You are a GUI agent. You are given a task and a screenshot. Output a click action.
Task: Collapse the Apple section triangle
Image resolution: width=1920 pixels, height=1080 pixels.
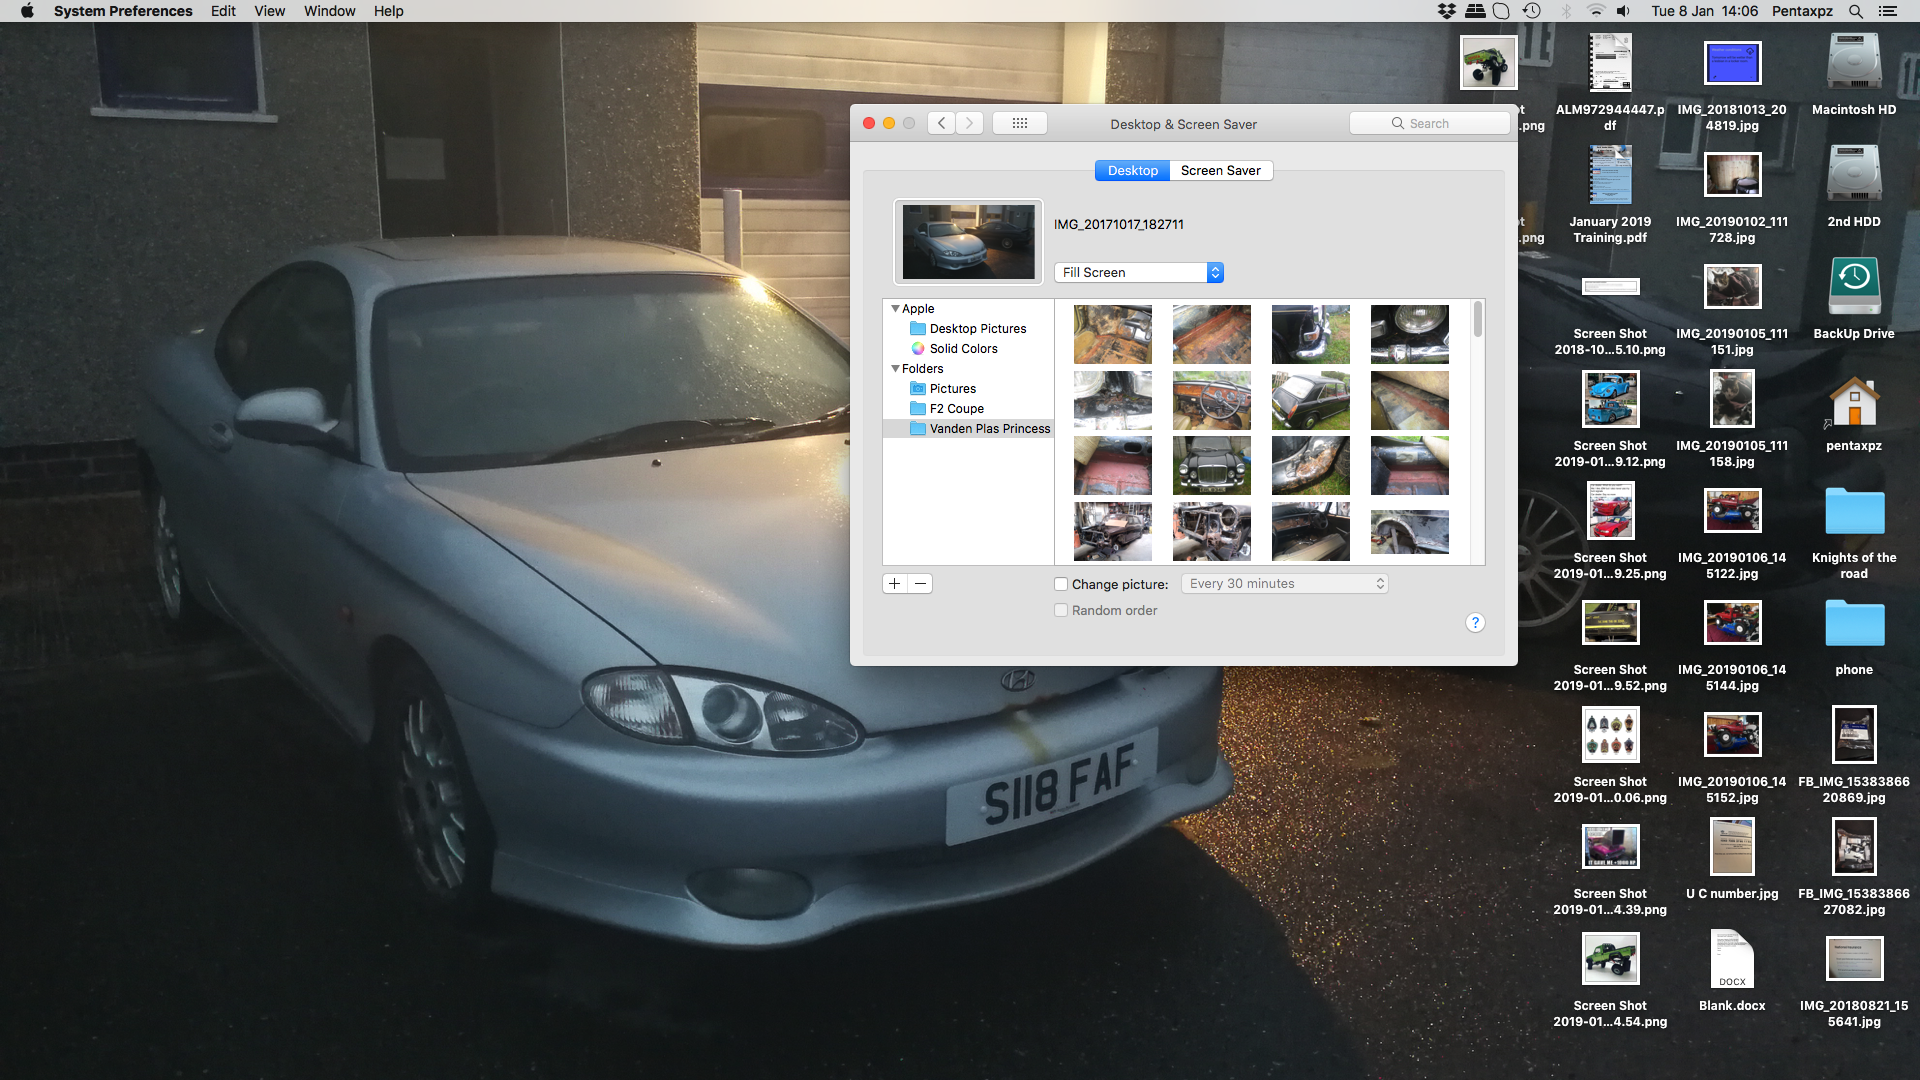click(x=895, y=309)
